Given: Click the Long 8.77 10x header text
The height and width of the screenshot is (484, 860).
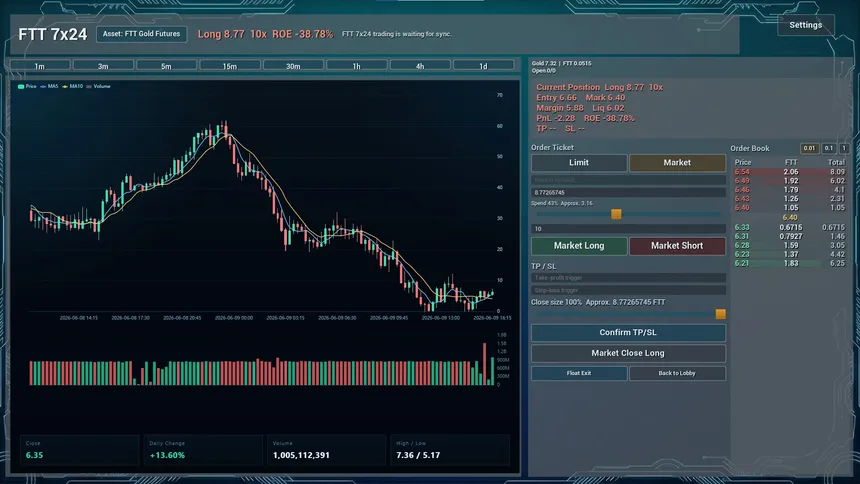Looking at the screenshot, I should click(x=232, y=34).
